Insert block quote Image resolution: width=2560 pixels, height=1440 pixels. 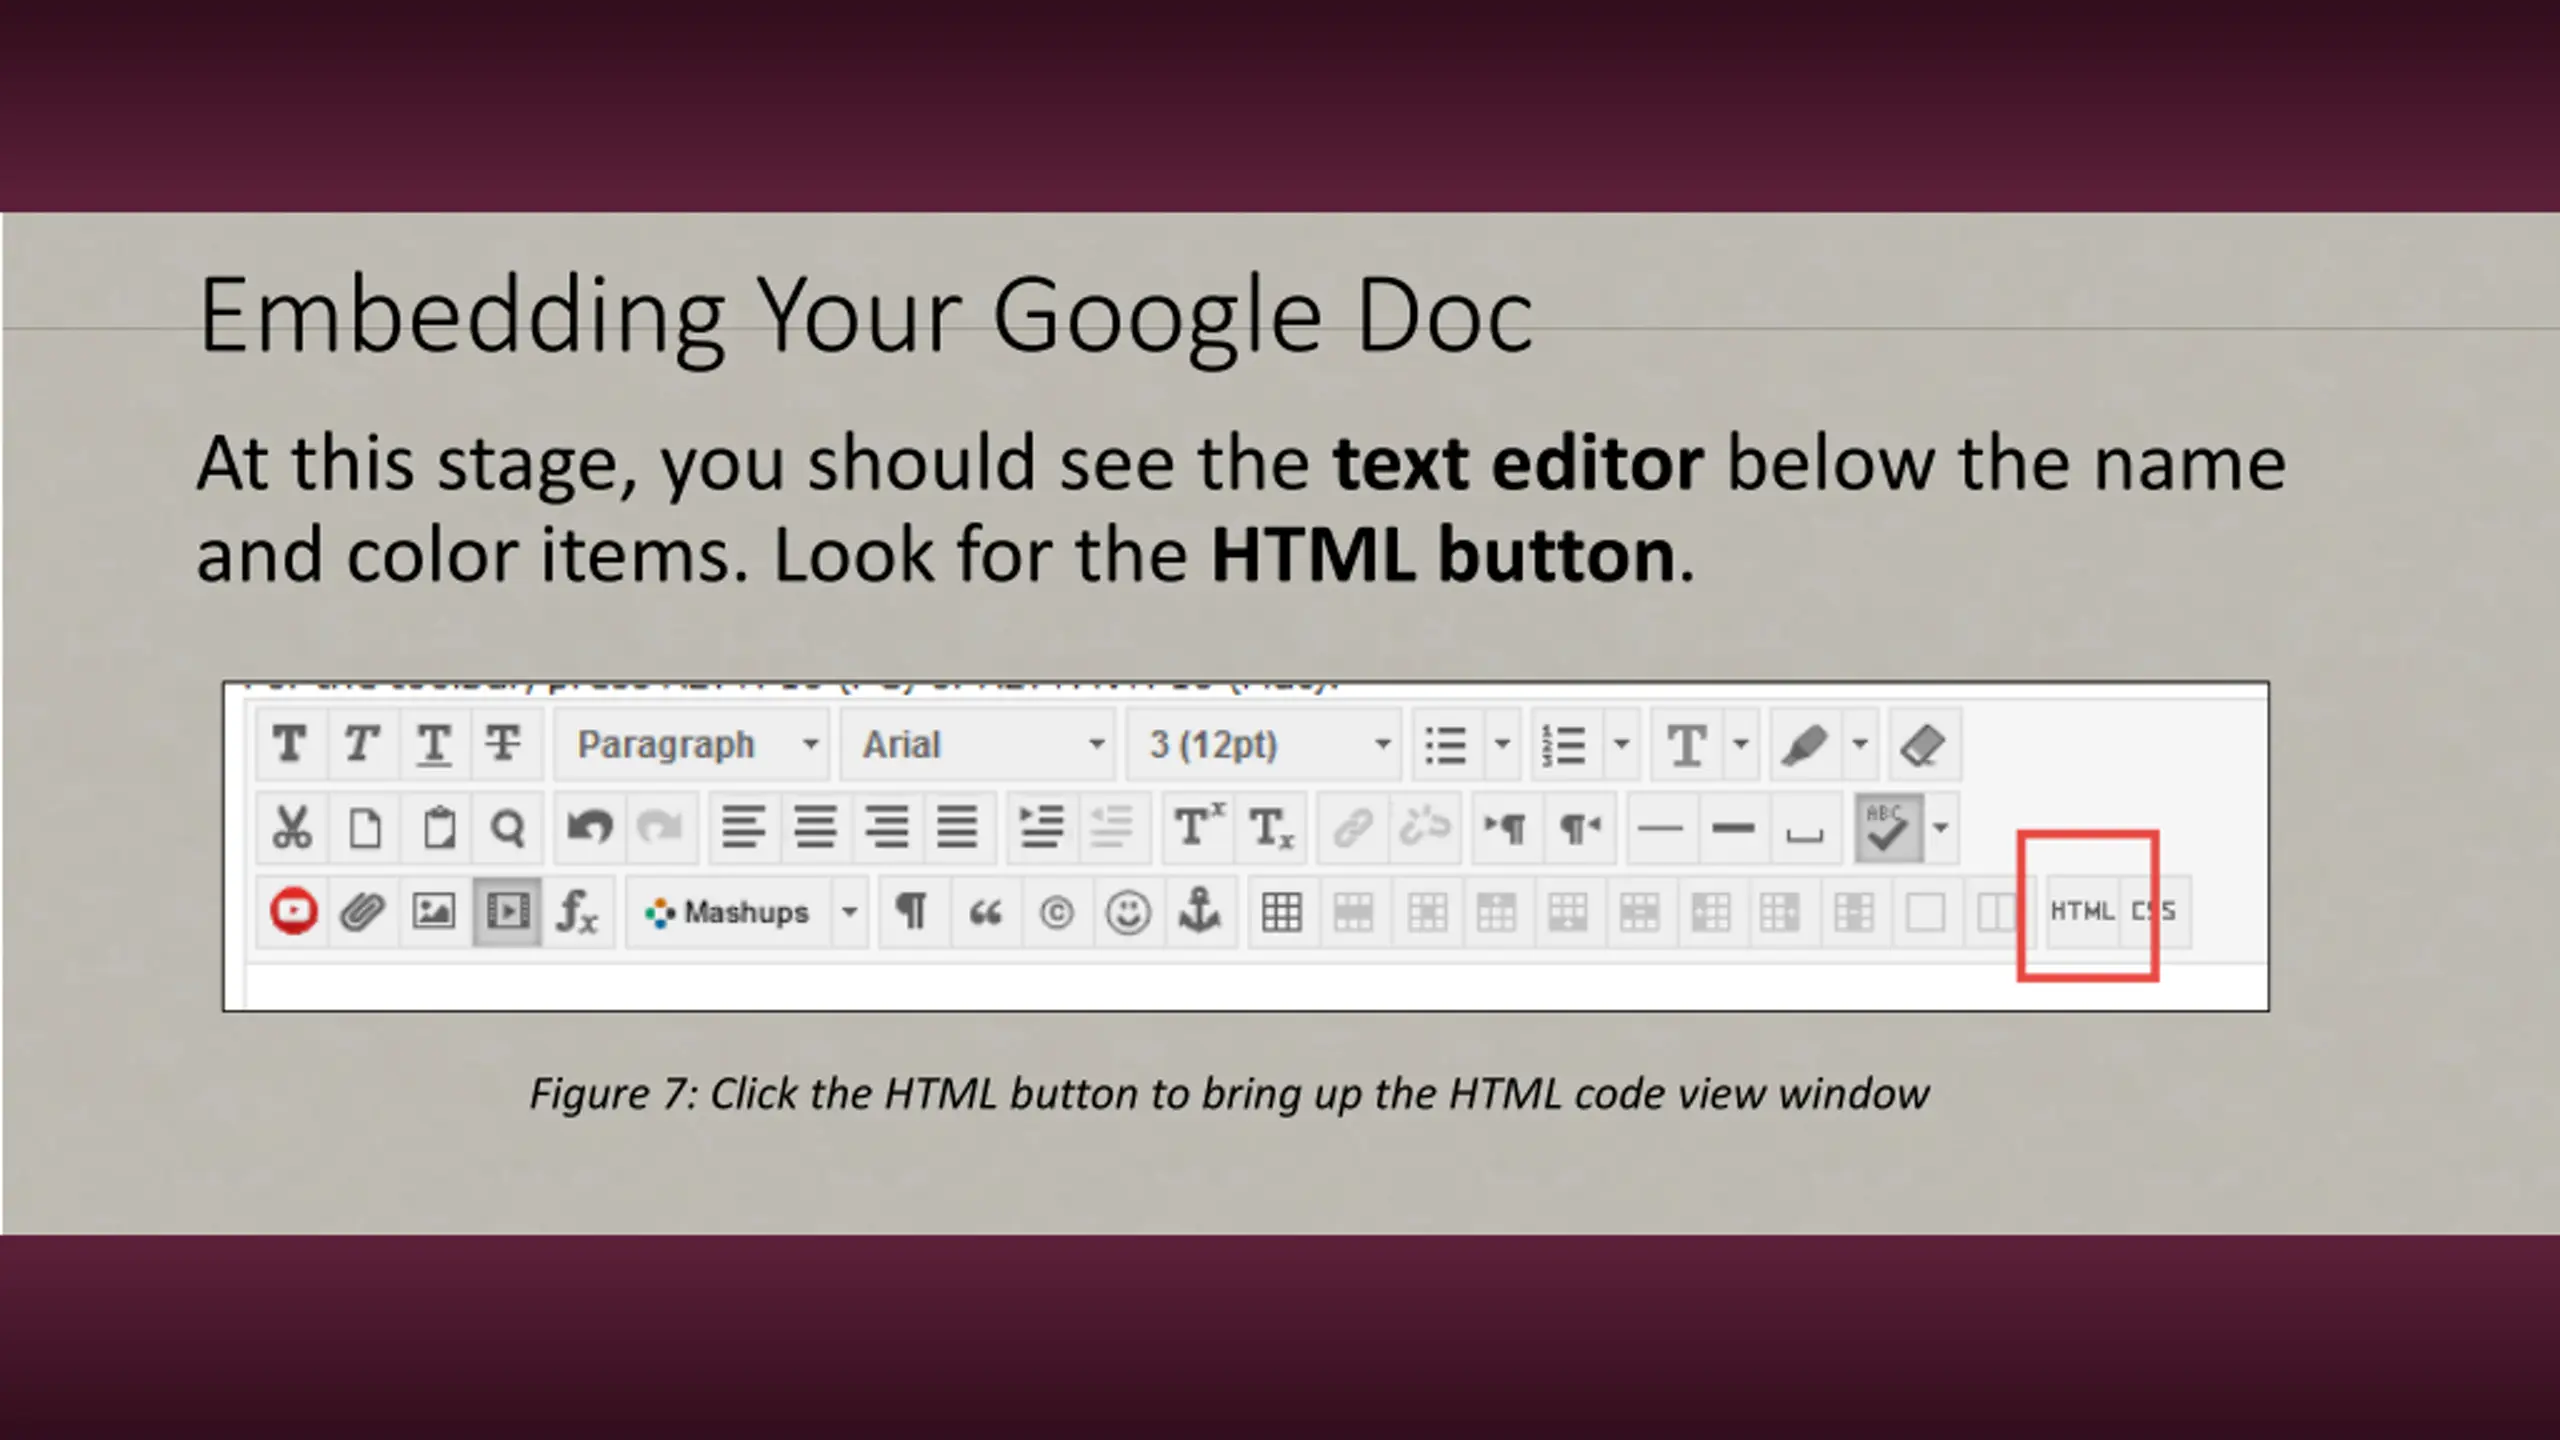pos(985,912)
